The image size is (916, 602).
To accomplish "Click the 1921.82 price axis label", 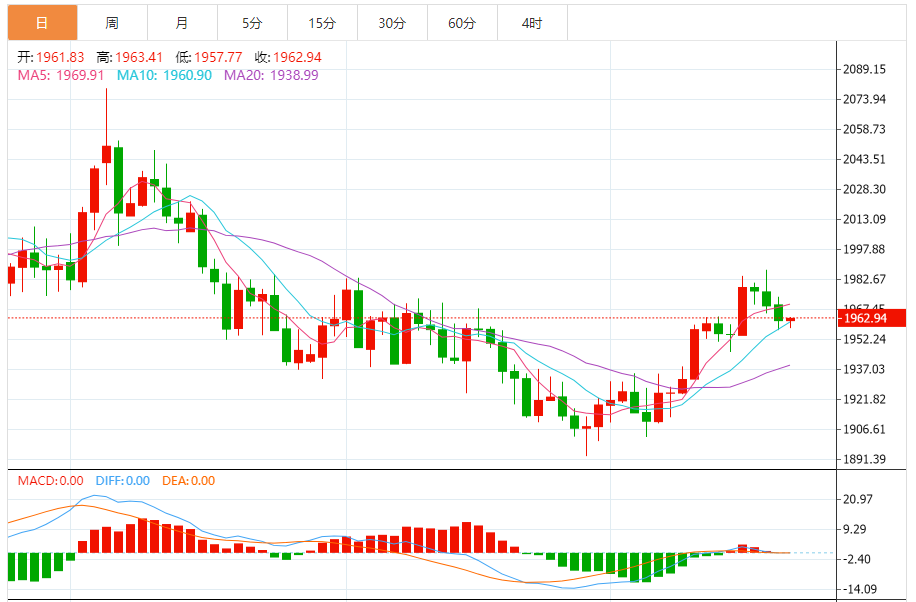I will coord(864,399).
